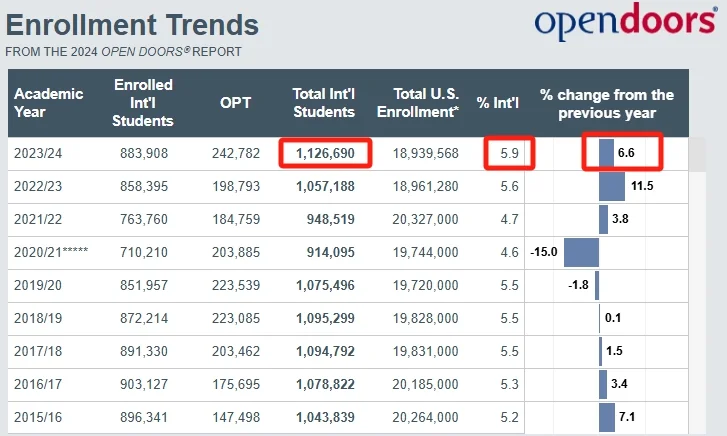Click % change from previous year header
This screenshot has height=436, width=727.
click(606, 103)
